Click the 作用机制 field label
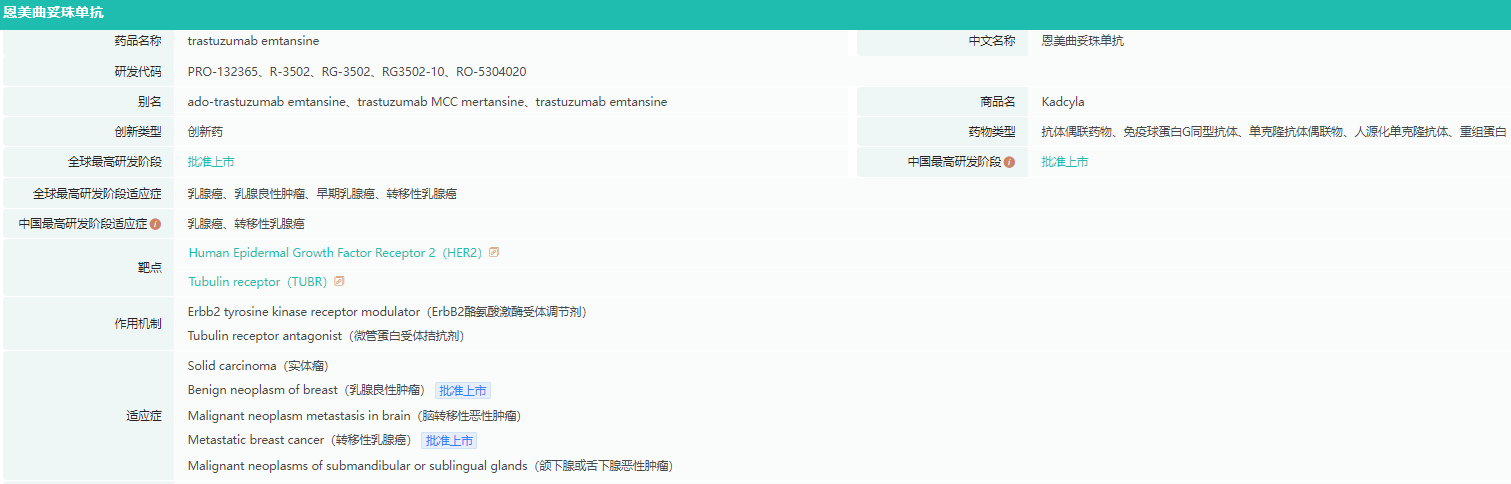Image resolution: width=1511 pixels, height=484 pixels. click(x=138, y=324)
